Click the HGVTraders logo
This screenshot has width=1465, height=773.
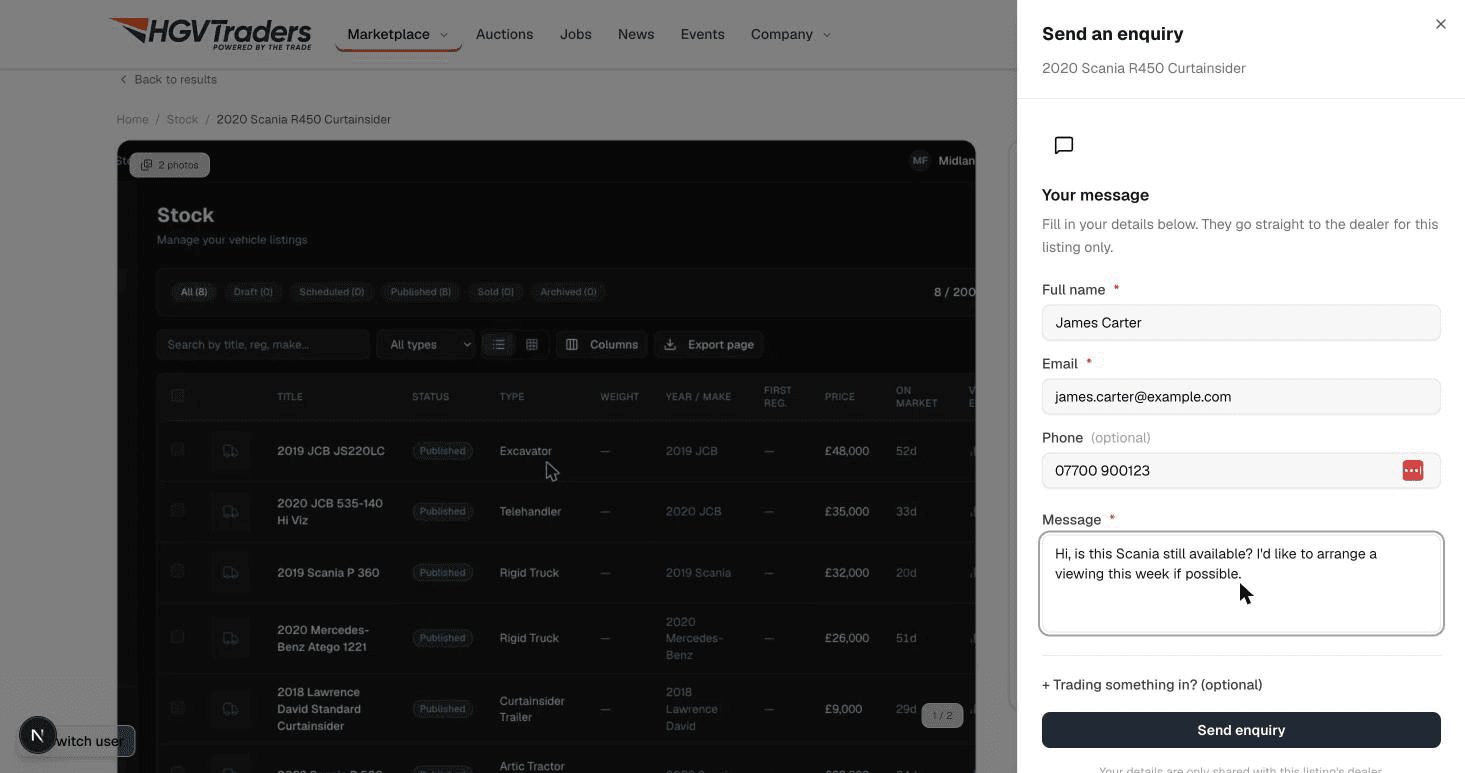(x=211, y=33)
